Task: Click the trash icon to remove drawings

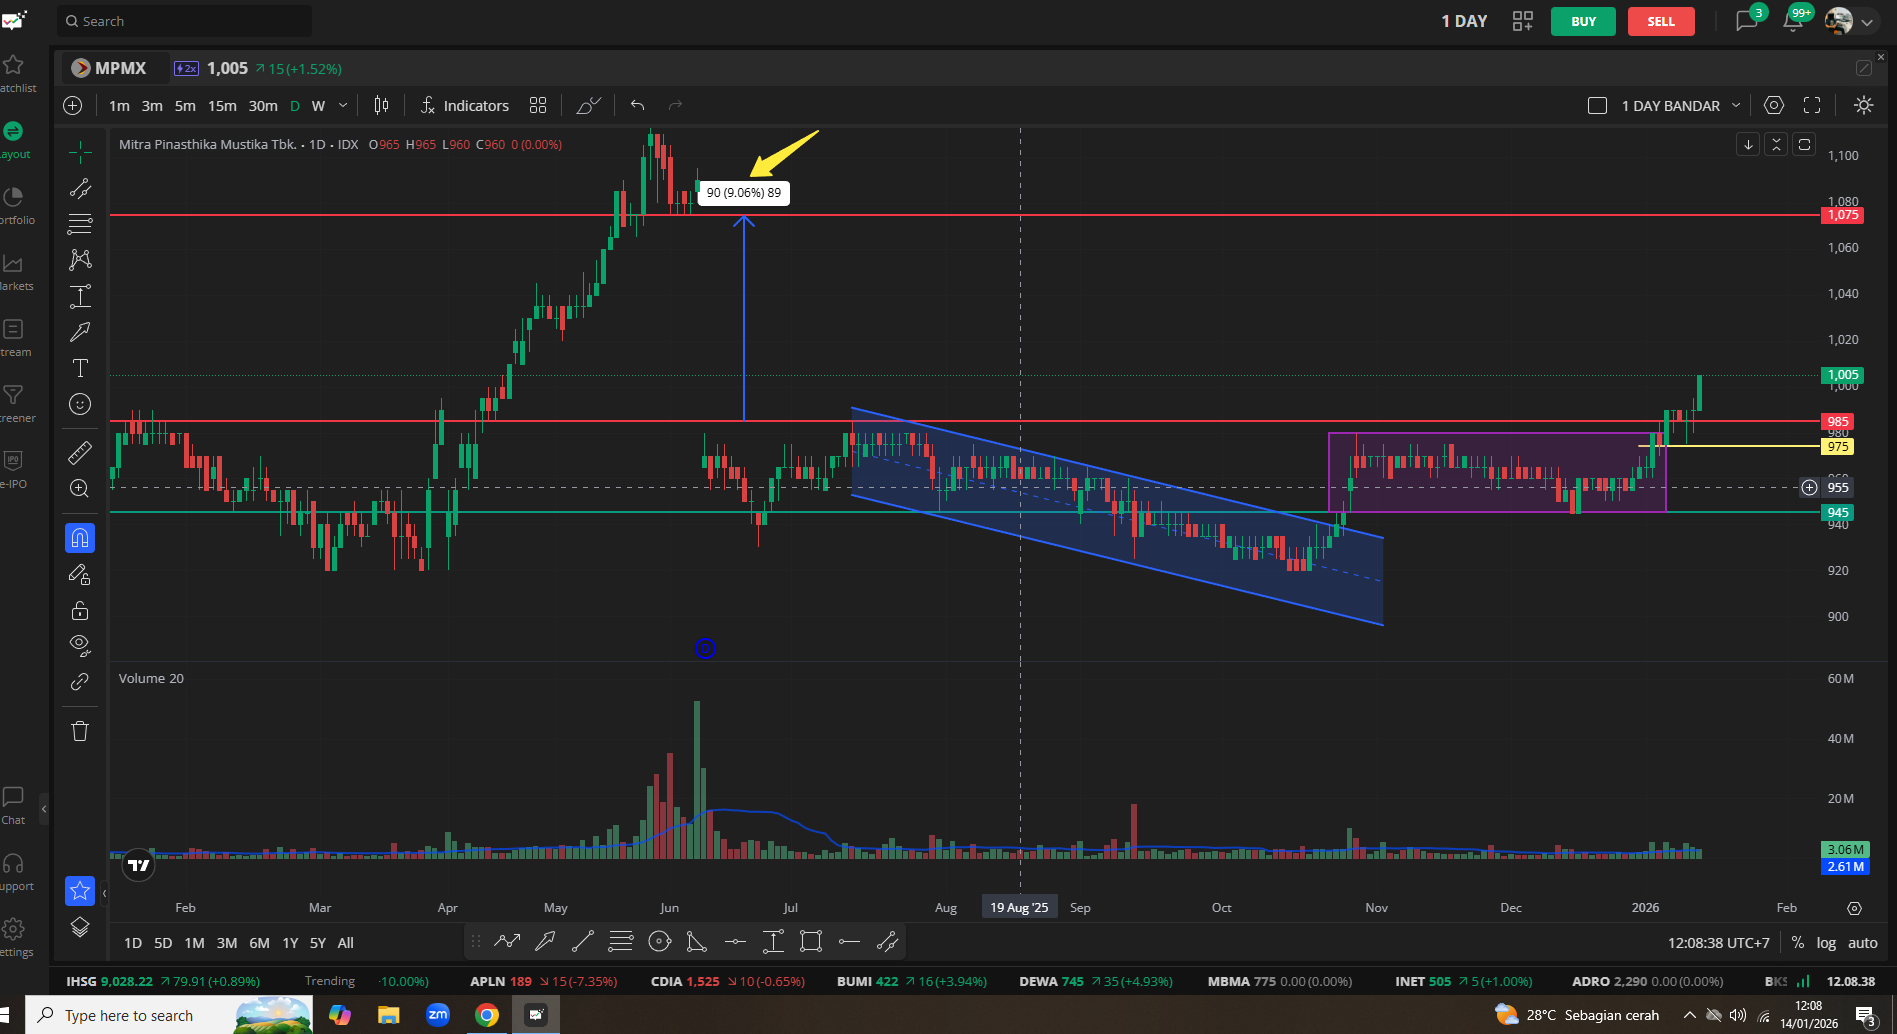Action: (x=80, y=731)
